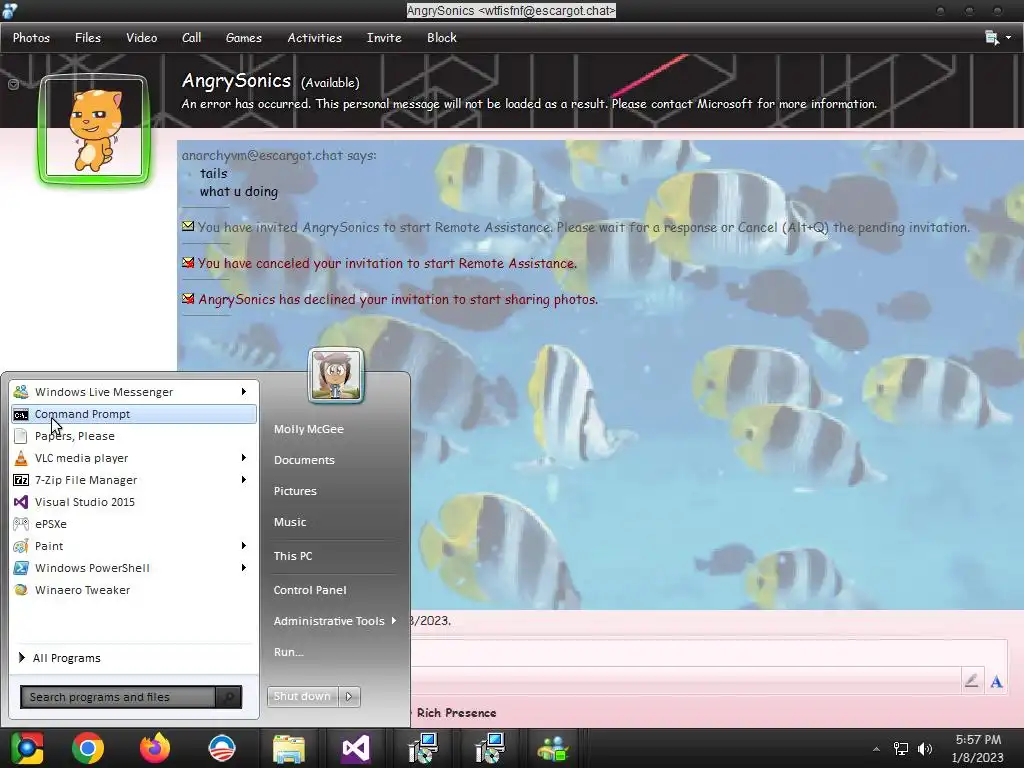The height and width of the screenshot is (768, 1024).
Task: Open Files in Messenger toolbar
Action: click(88, 38)
